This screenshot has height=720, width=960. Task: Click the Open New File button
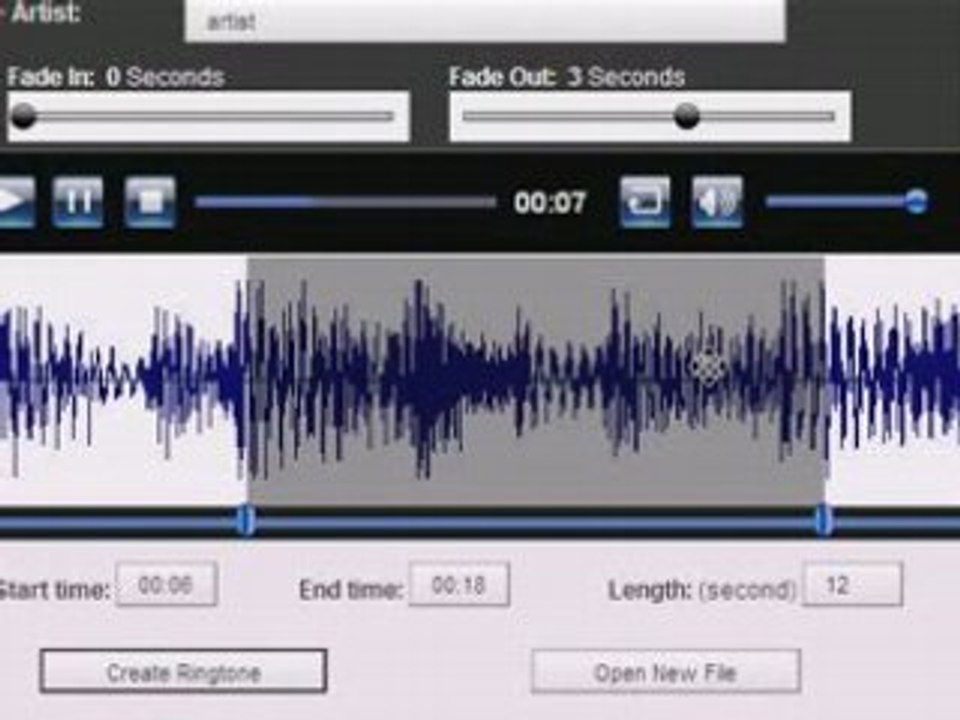[x=666, y=672]
